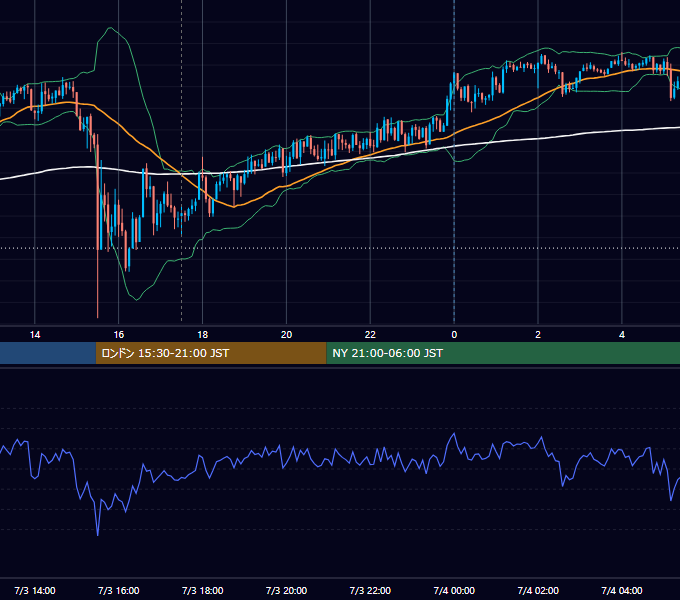The image size is (680, 600).
Task: Click the 18 hour axis label
Action: [x=203, y=335]
